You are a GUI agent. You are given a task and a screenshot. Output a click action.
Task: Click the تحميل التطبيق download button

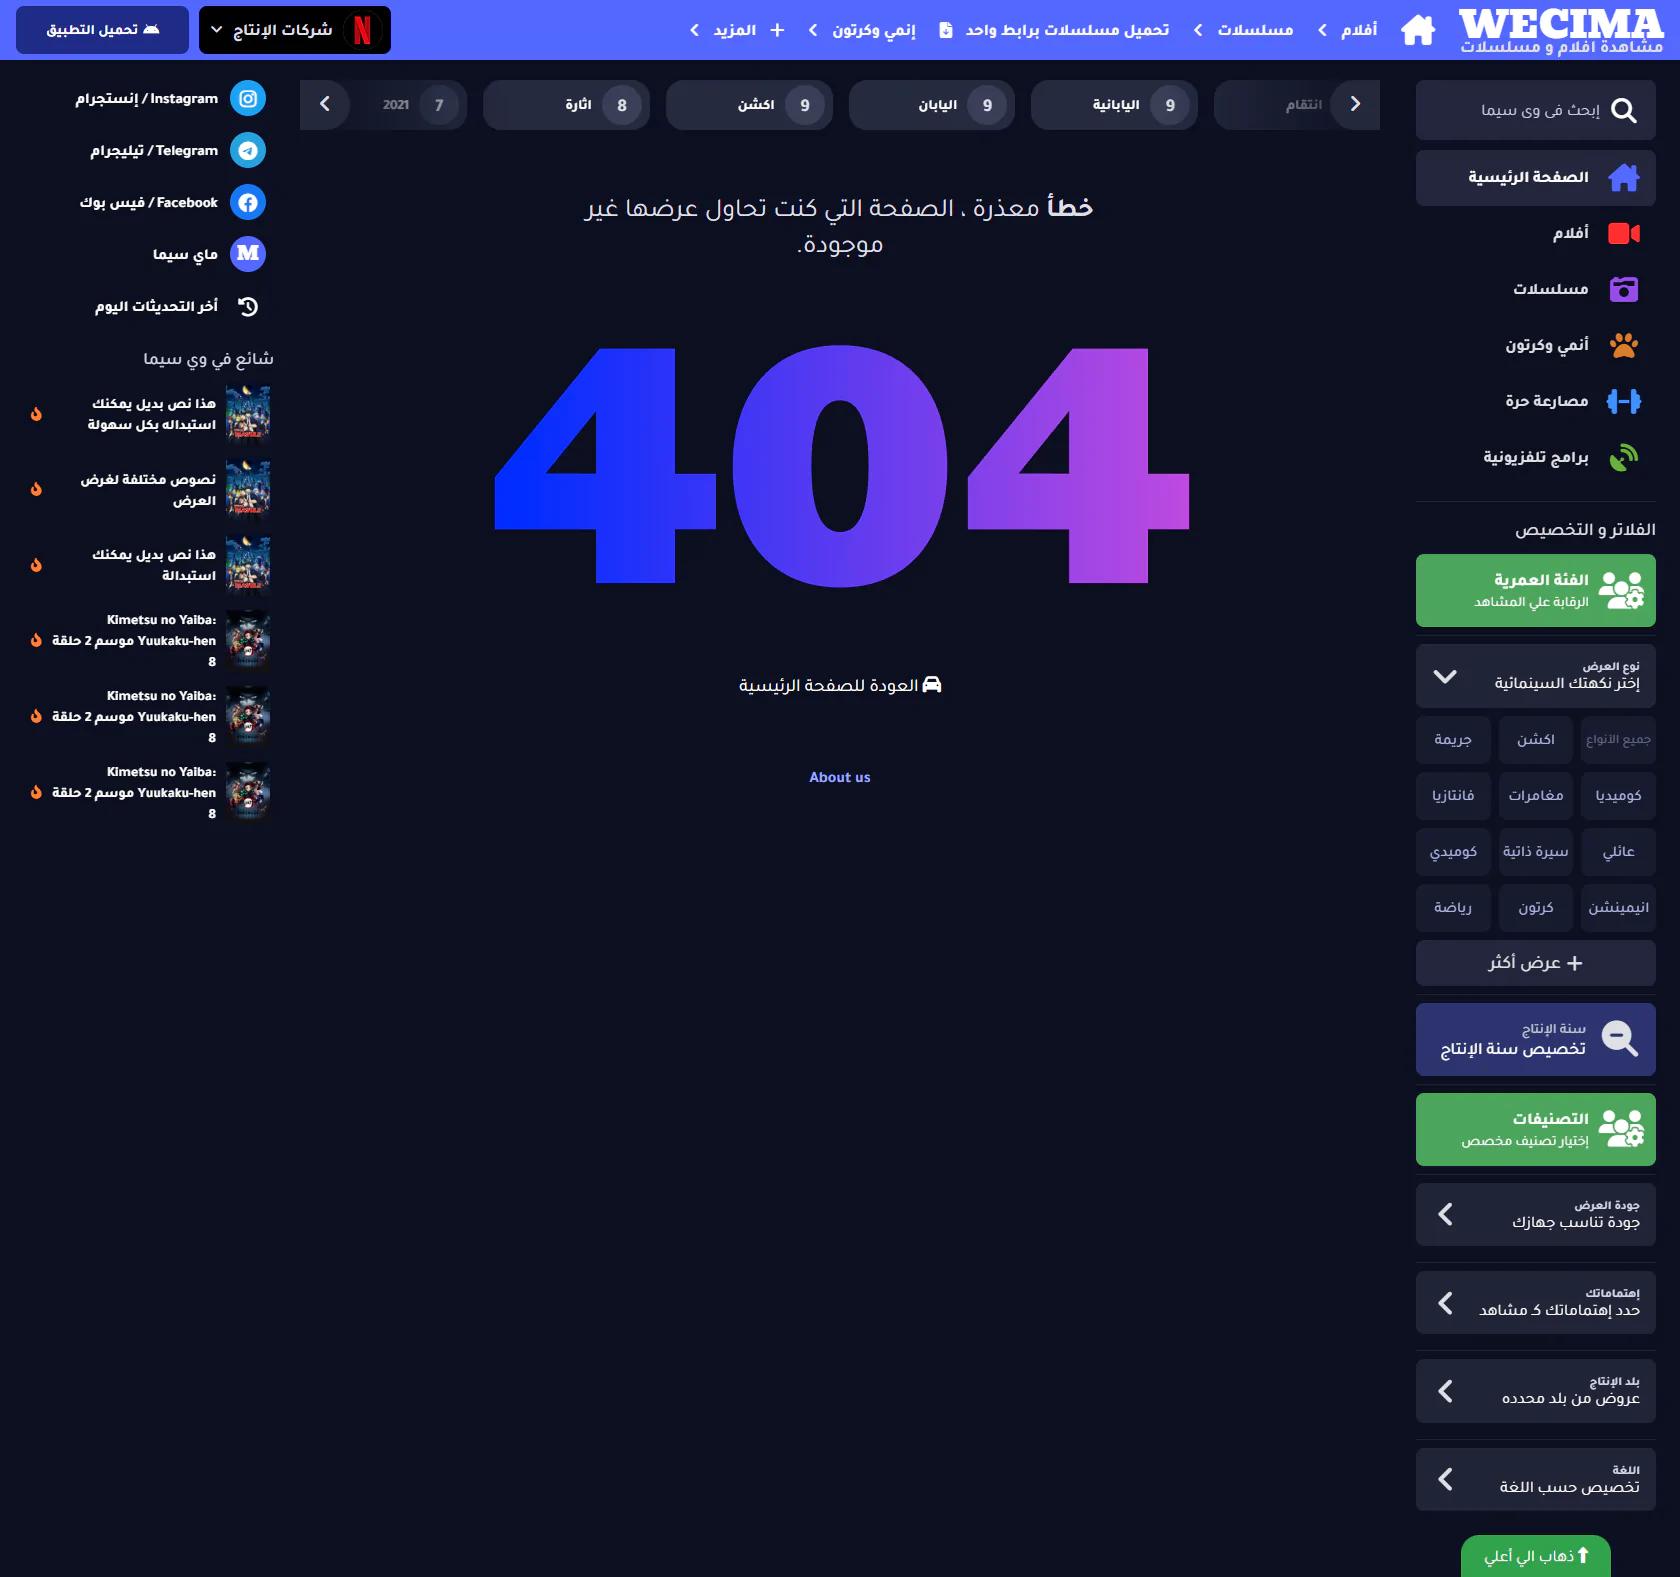pyautogui.click(x=102, y=30)
